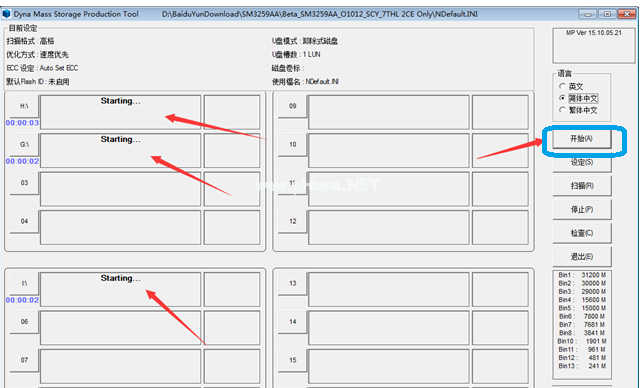
Task: Click the Bin5 : 15000 M entry
Action: 582,308
